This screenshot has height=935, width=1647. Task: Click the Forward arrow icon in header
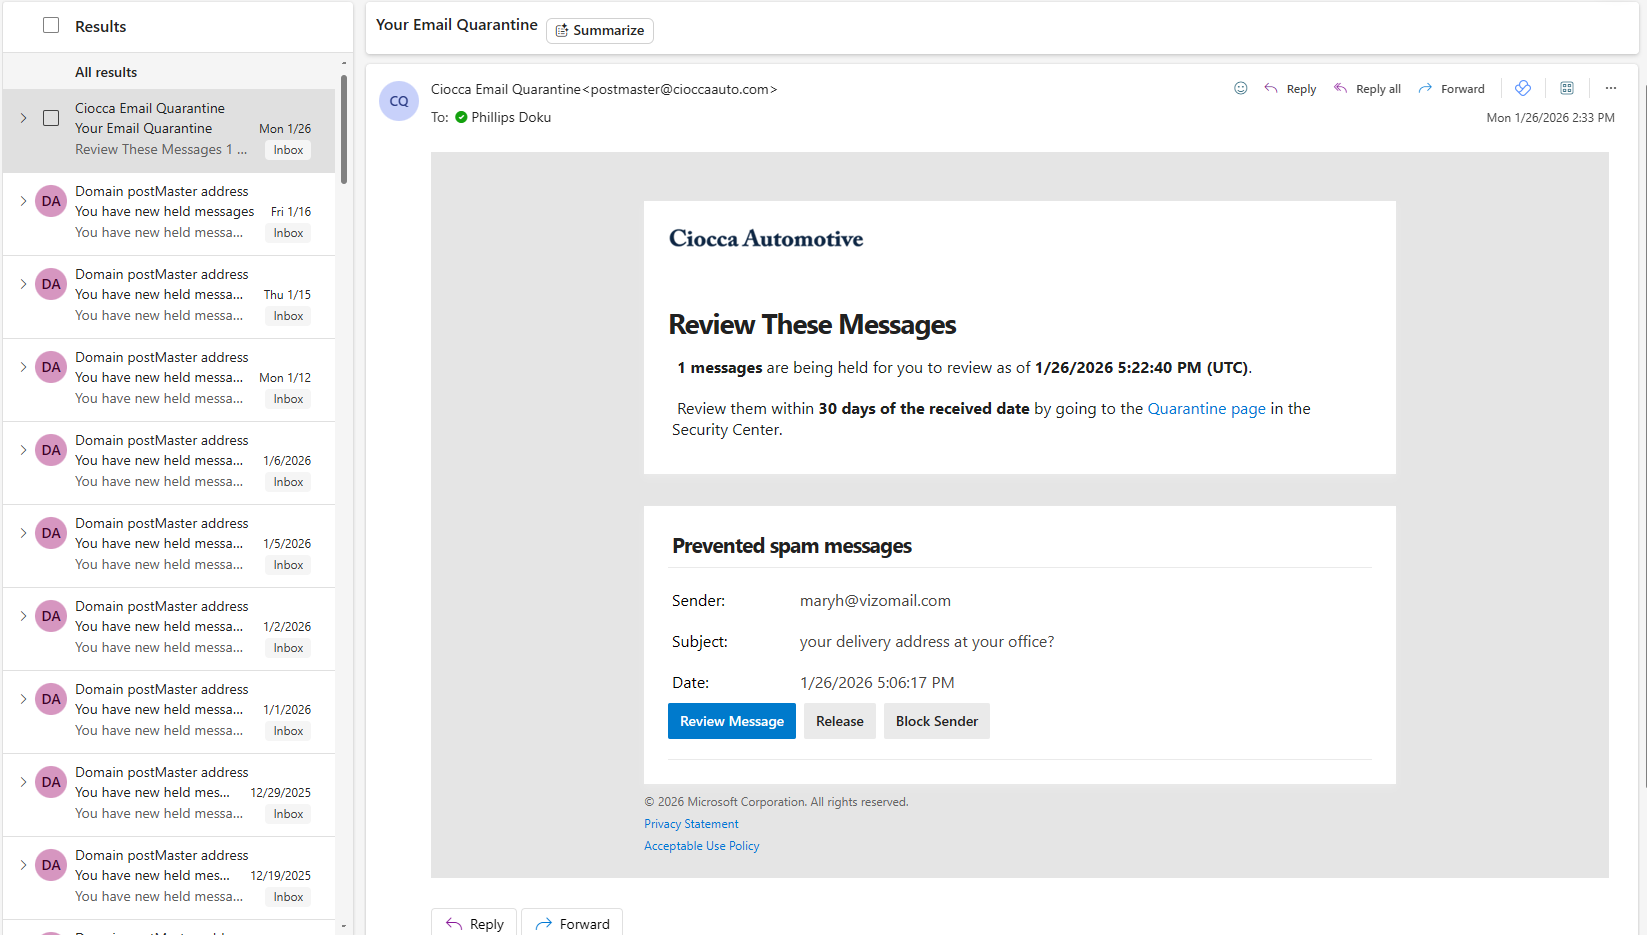tap(1425, 88)
